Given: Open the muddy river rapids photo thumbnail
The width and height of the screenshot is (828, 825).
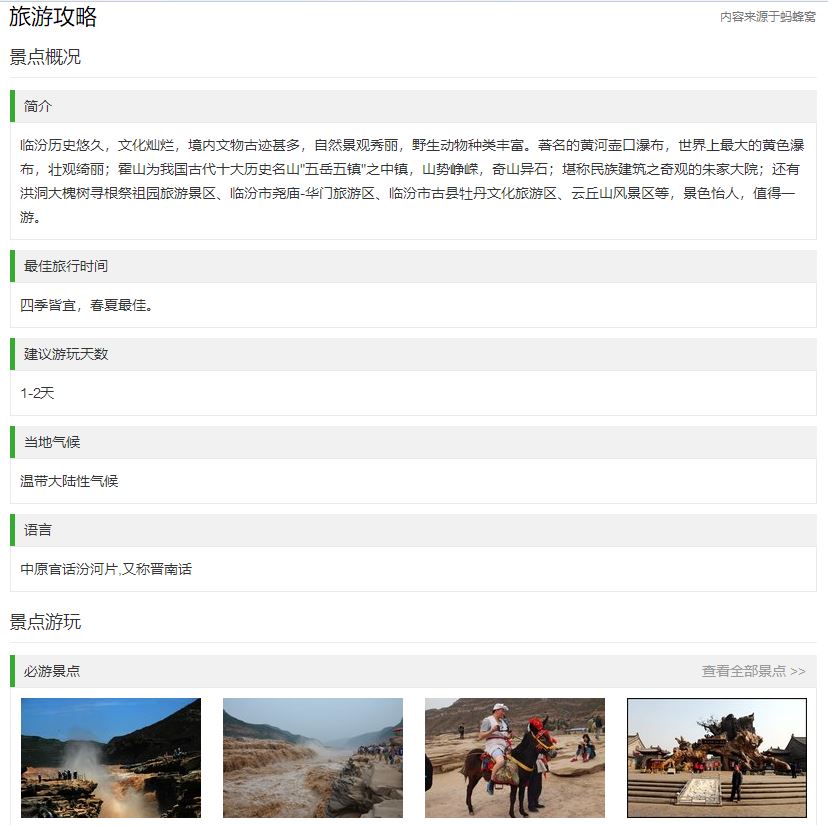Looking at the screenshot, I should coord(313,758).
